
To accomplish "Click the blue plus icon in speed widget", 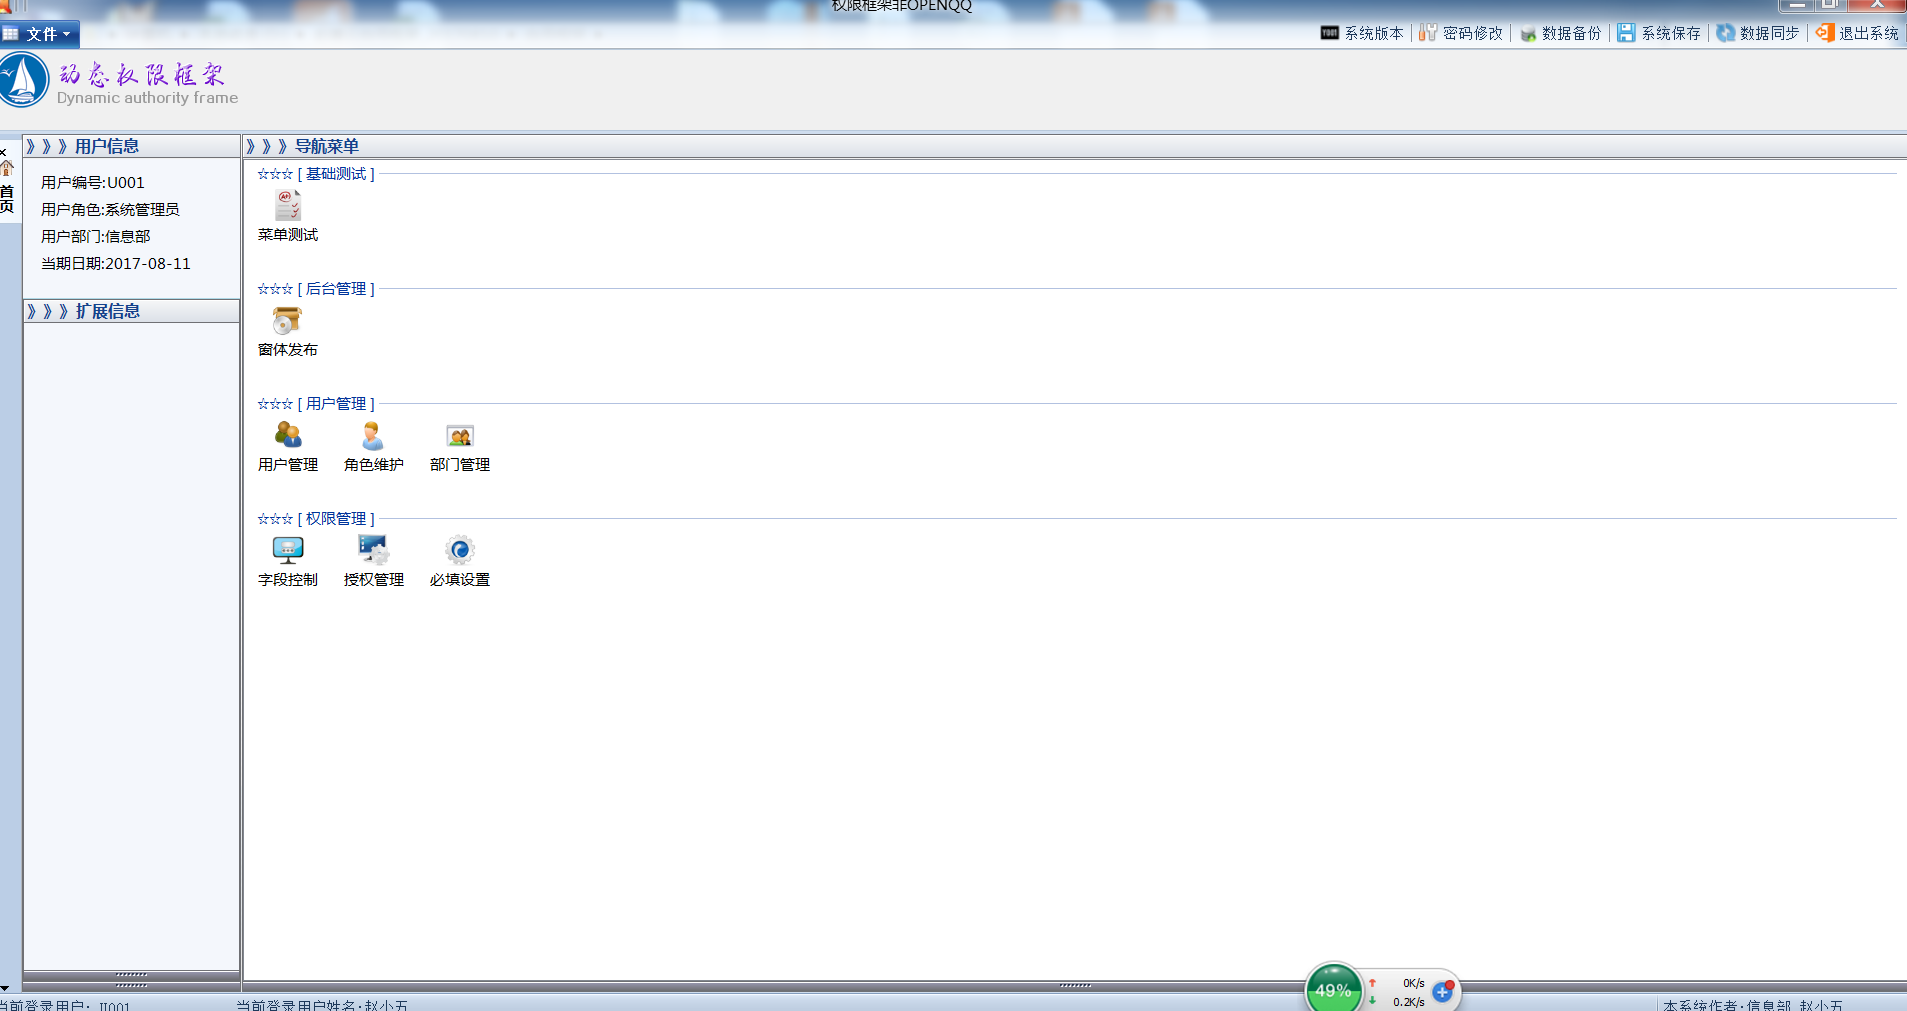I will pyautogui.click(x=1442, y=991).
